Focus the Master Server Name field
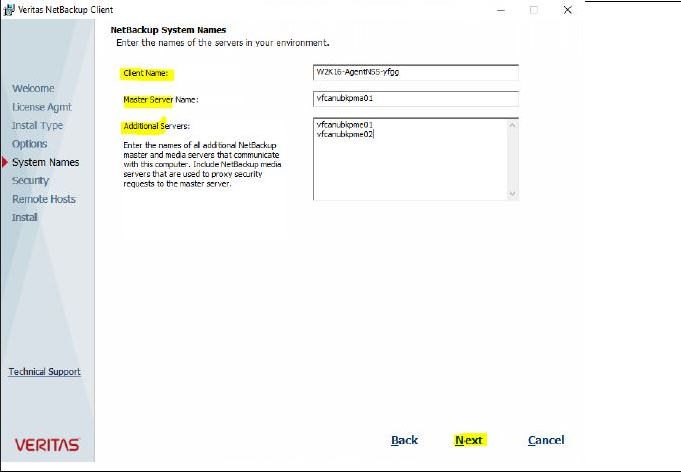Image resolution: width=681 pixels, height=472 pixels. 416,99
